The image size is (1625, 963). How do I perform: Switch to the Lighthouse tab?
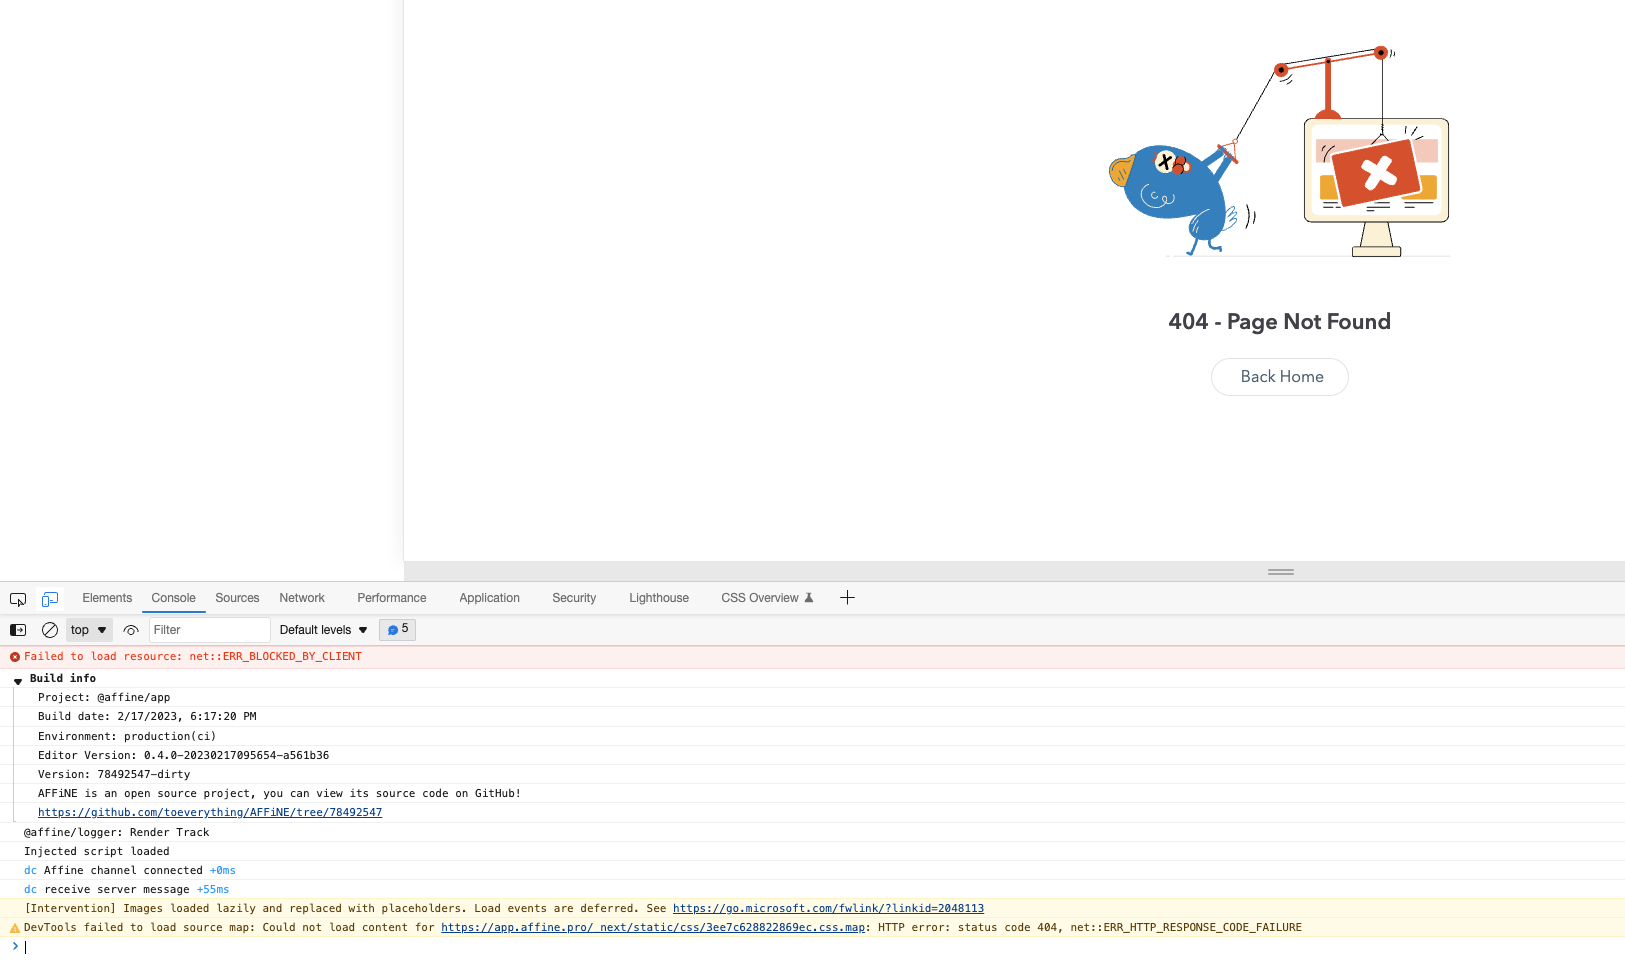658,598
